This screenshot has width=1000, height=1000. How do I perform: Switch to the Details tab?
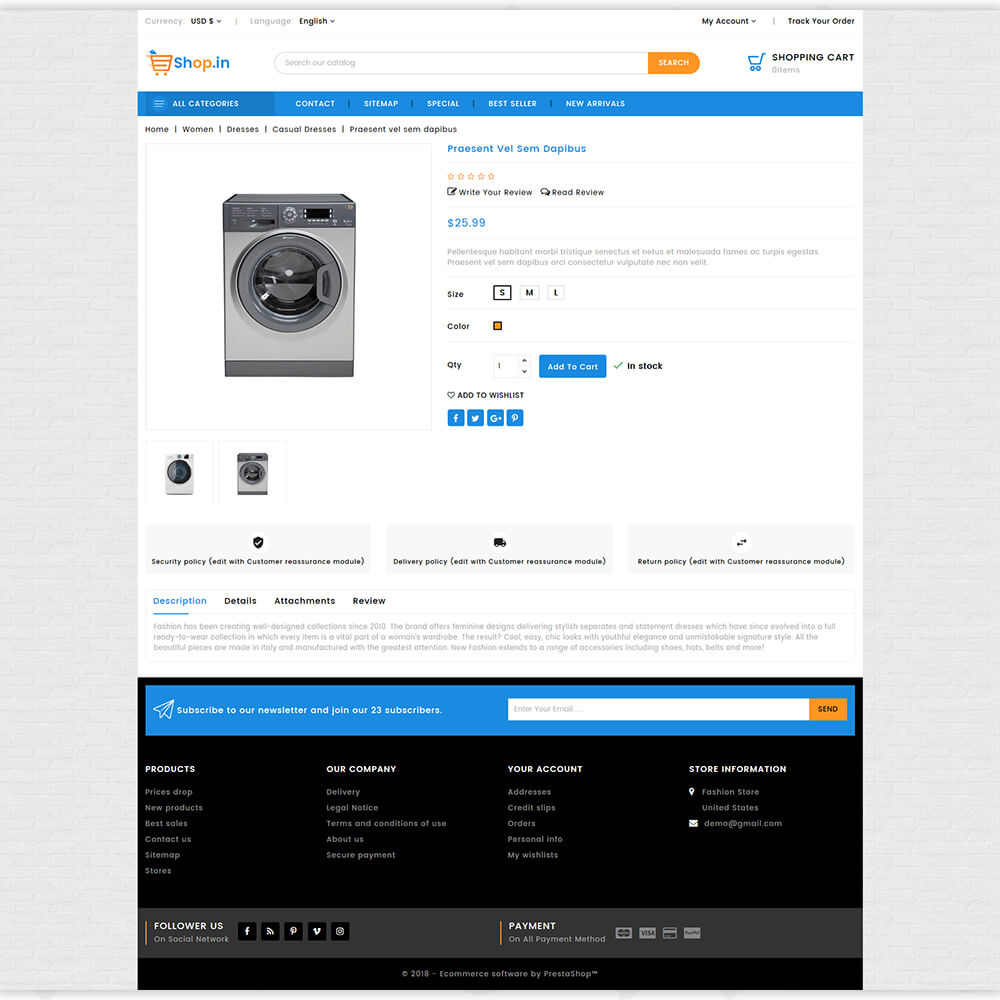(240, 601)
